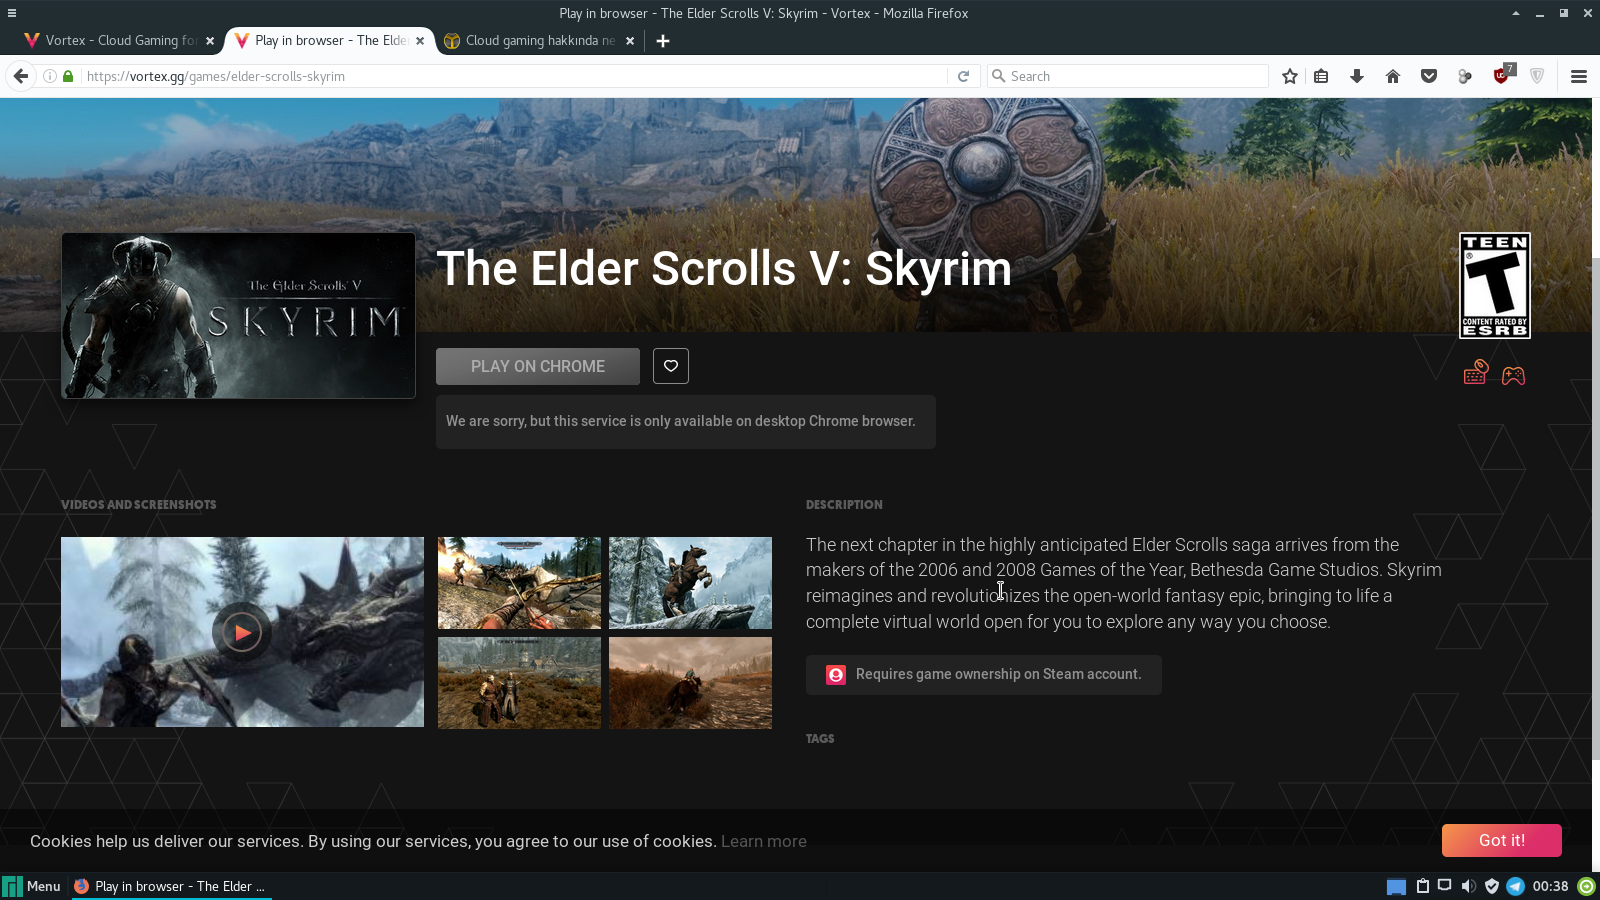Click the keyboard and mouse support icon
The width and height of the screenshot is (1600, 900).
click(x=1476, y=373)
